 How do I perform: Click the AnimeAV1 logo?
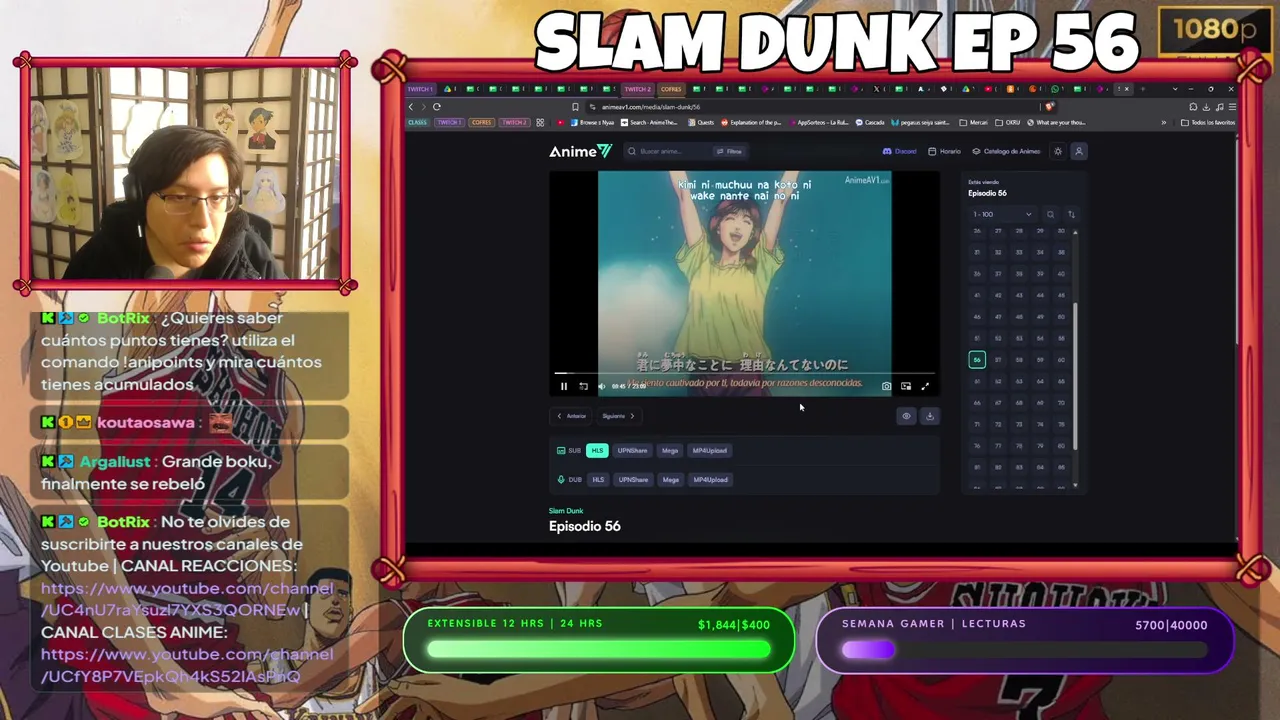pyautogui.click(x=580, y=151)
